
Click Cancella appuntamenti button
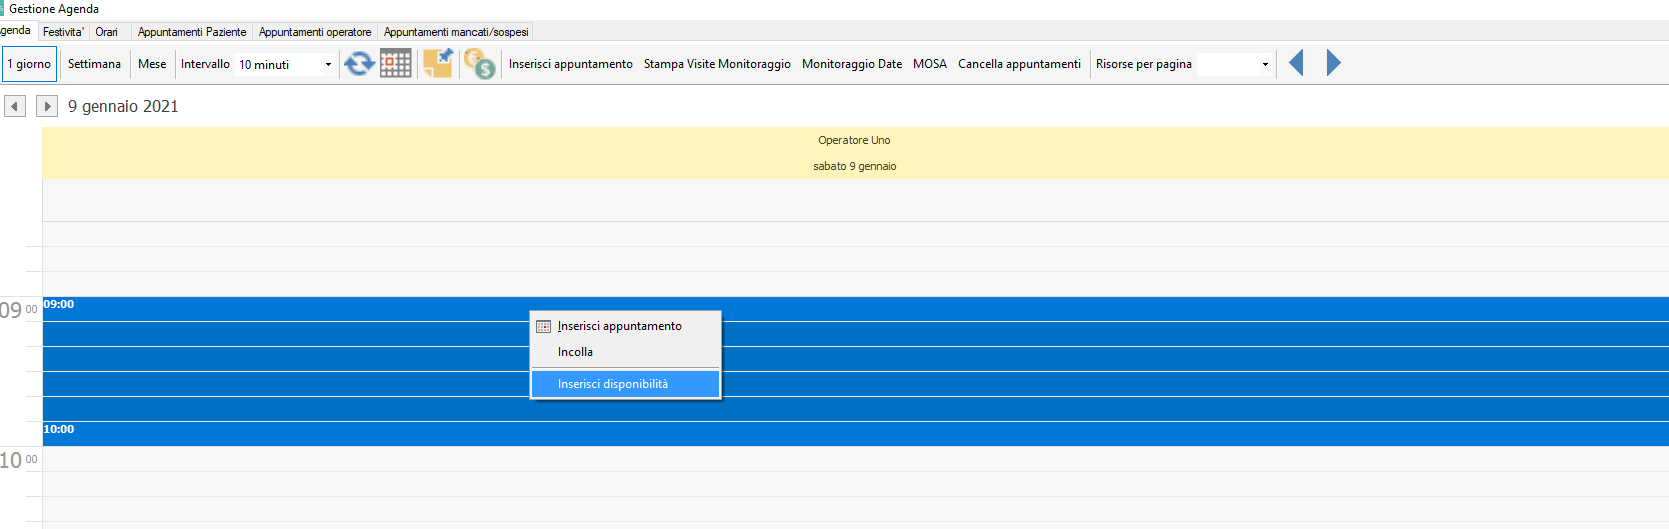click(x=1019, y=64)
